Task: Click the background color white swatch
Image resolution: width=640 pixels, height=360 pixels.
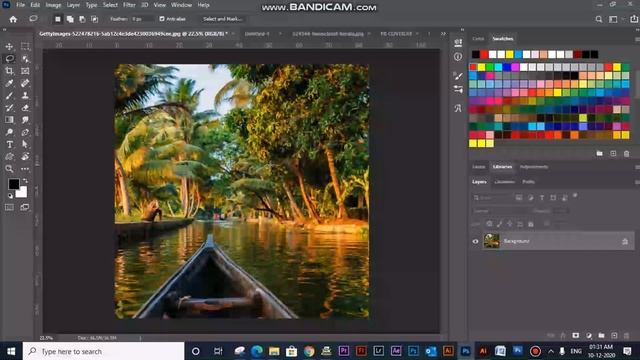Action: coord(22,192)
